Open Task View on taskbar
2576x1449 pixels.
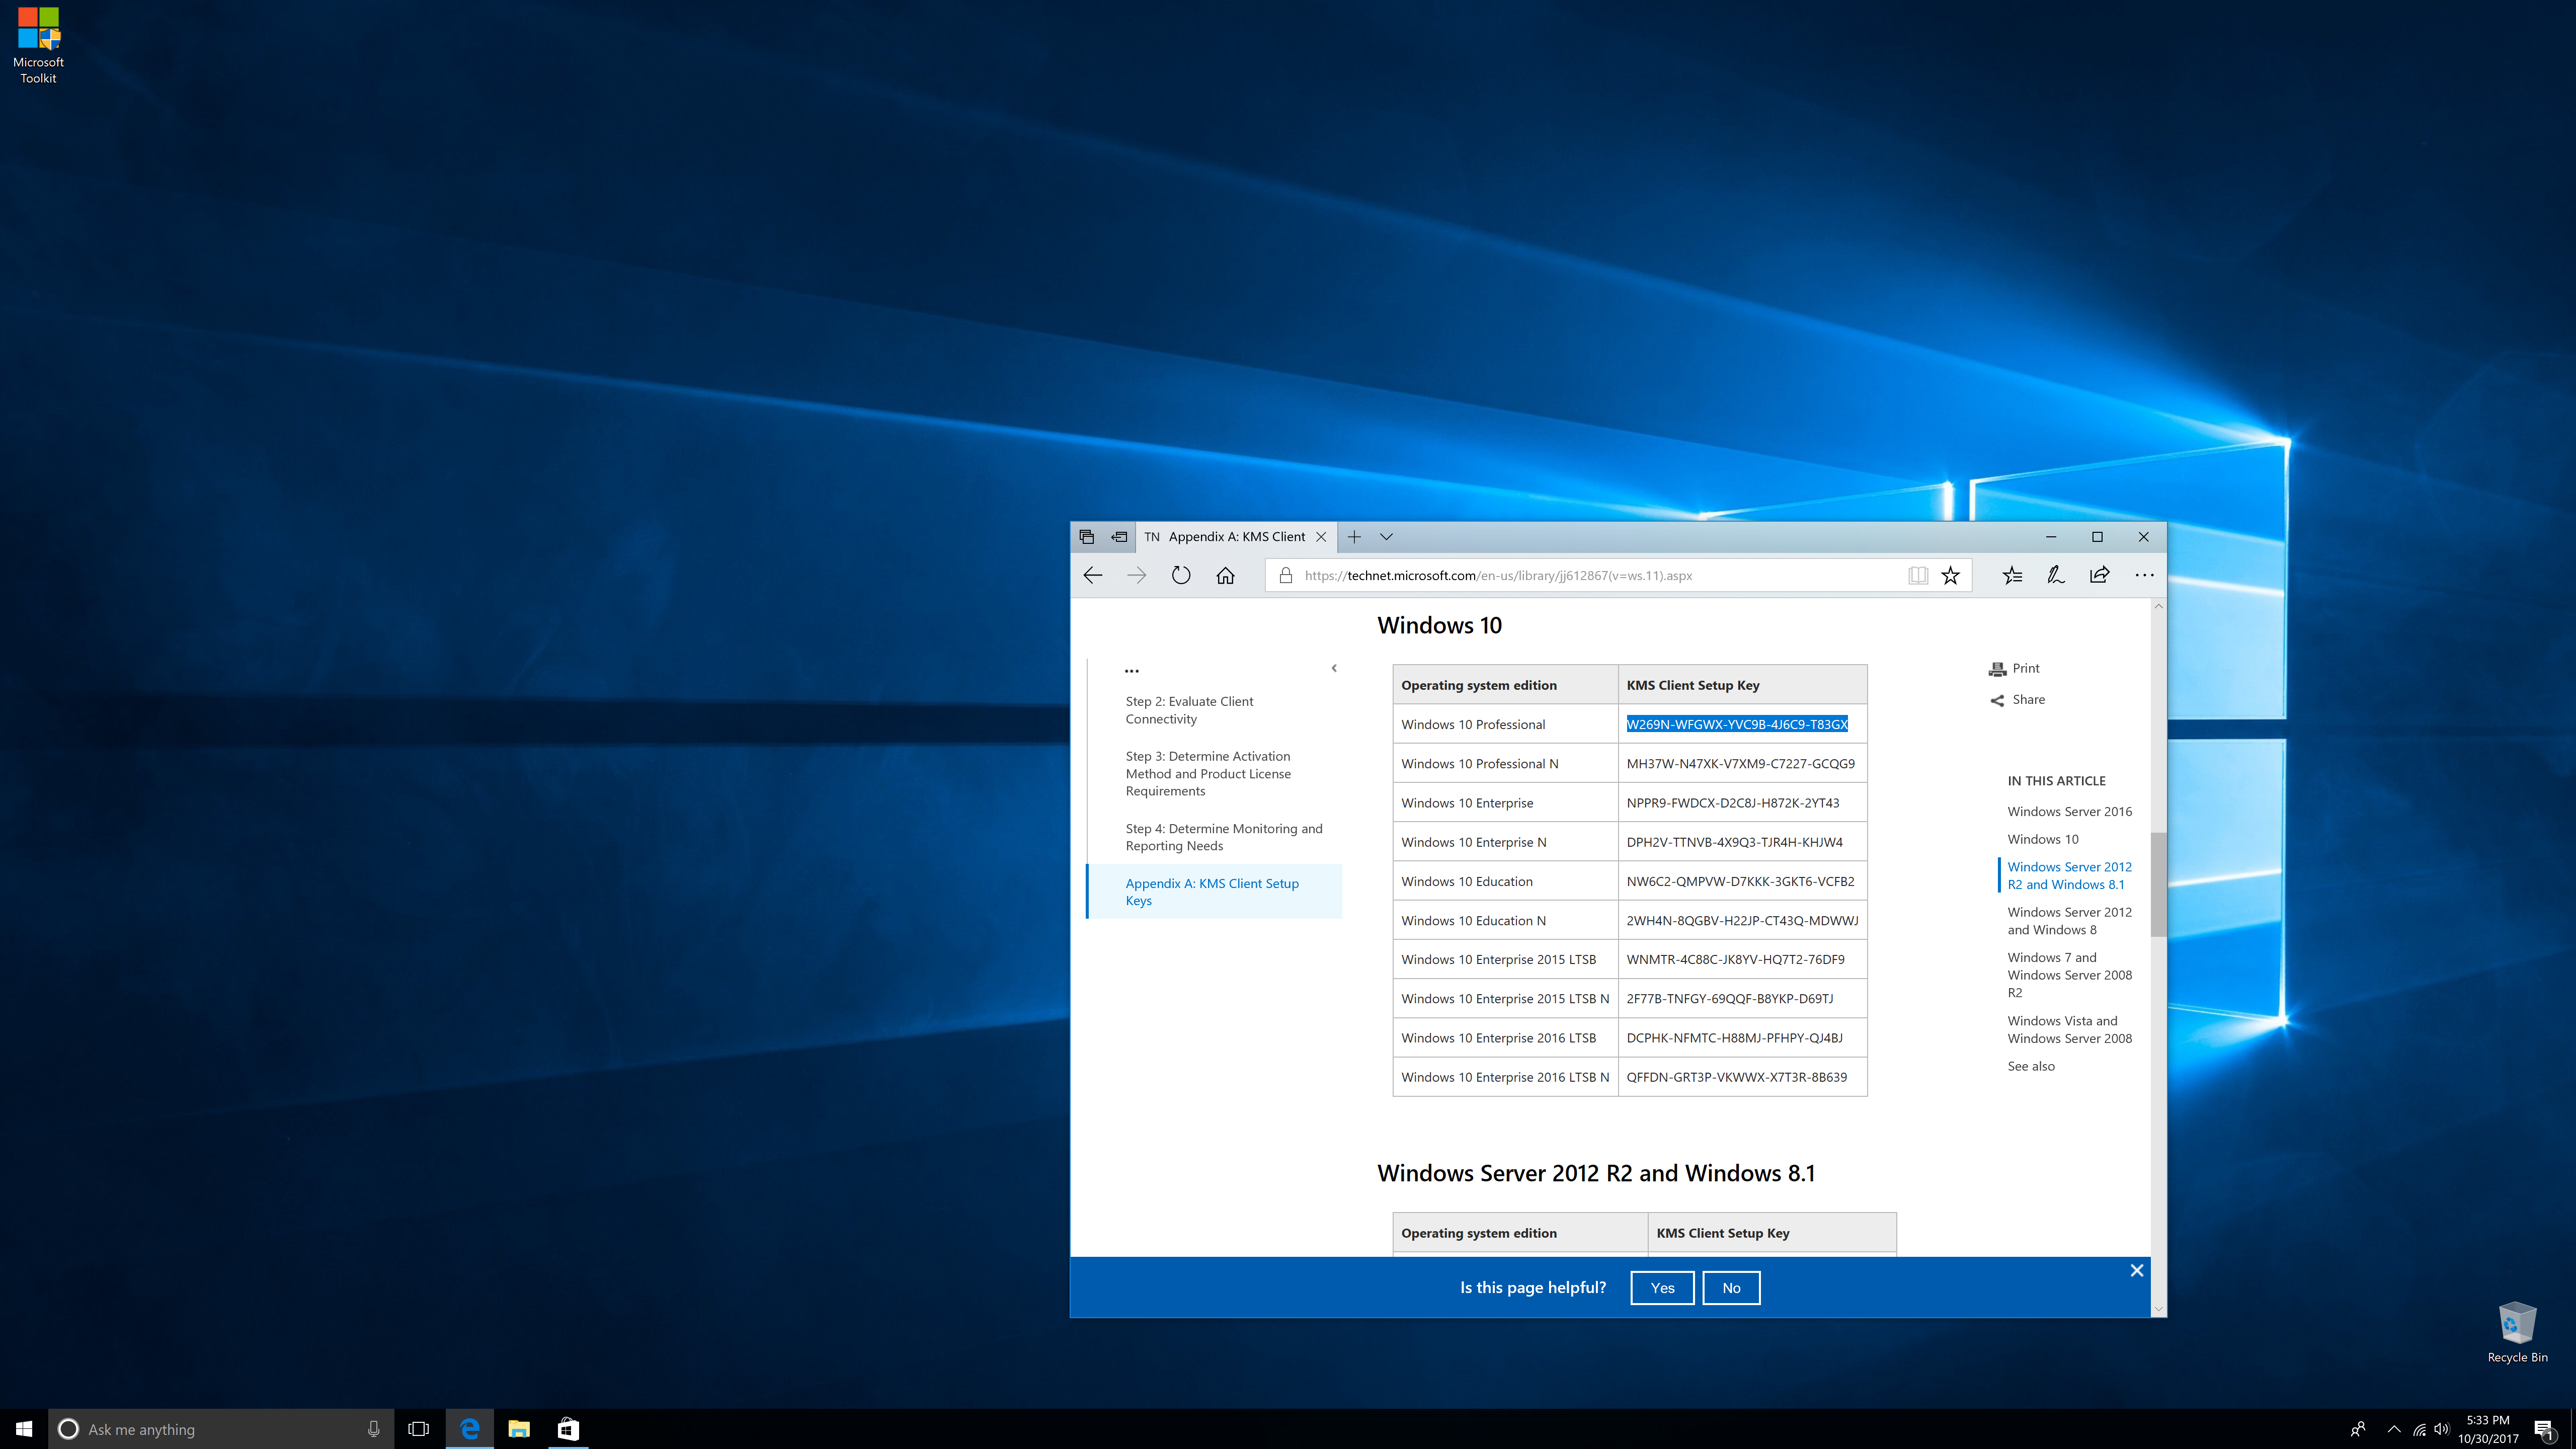[x=419, y=1429]
